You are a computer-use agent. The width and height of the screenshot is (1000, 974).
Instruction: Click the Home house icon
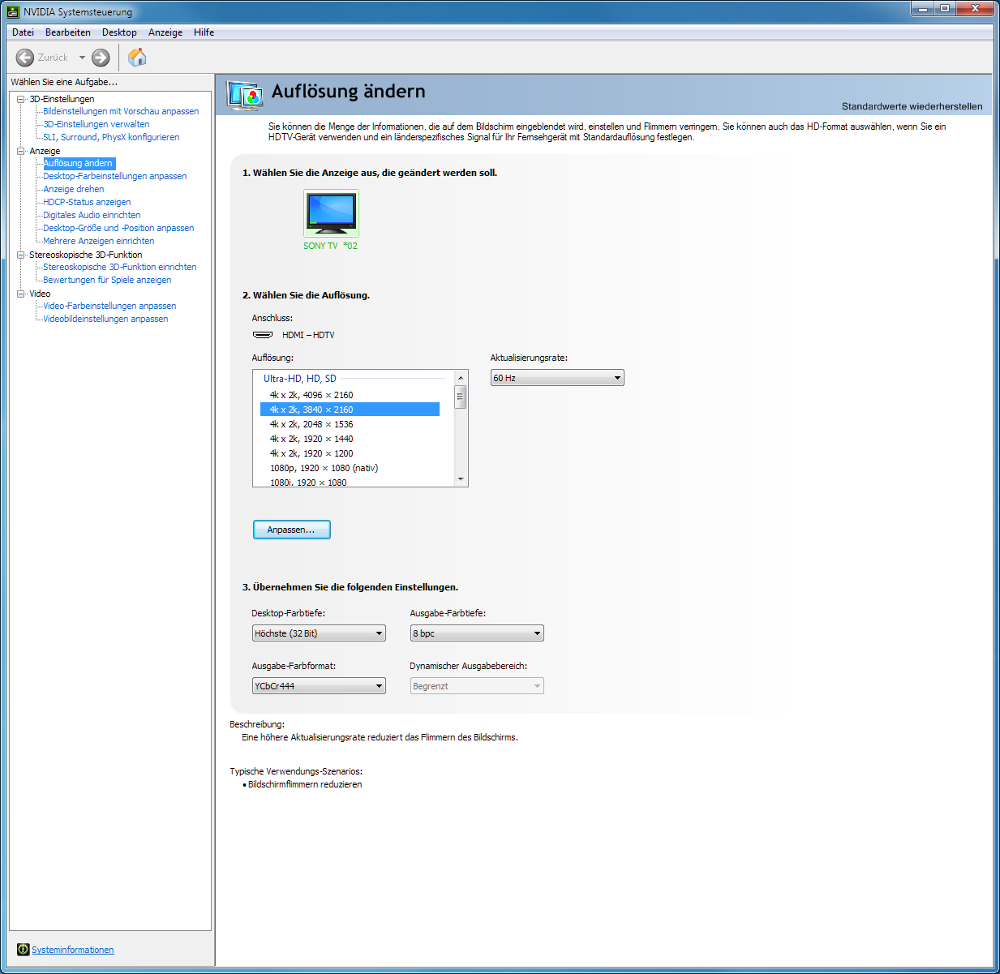pos(137,57)
